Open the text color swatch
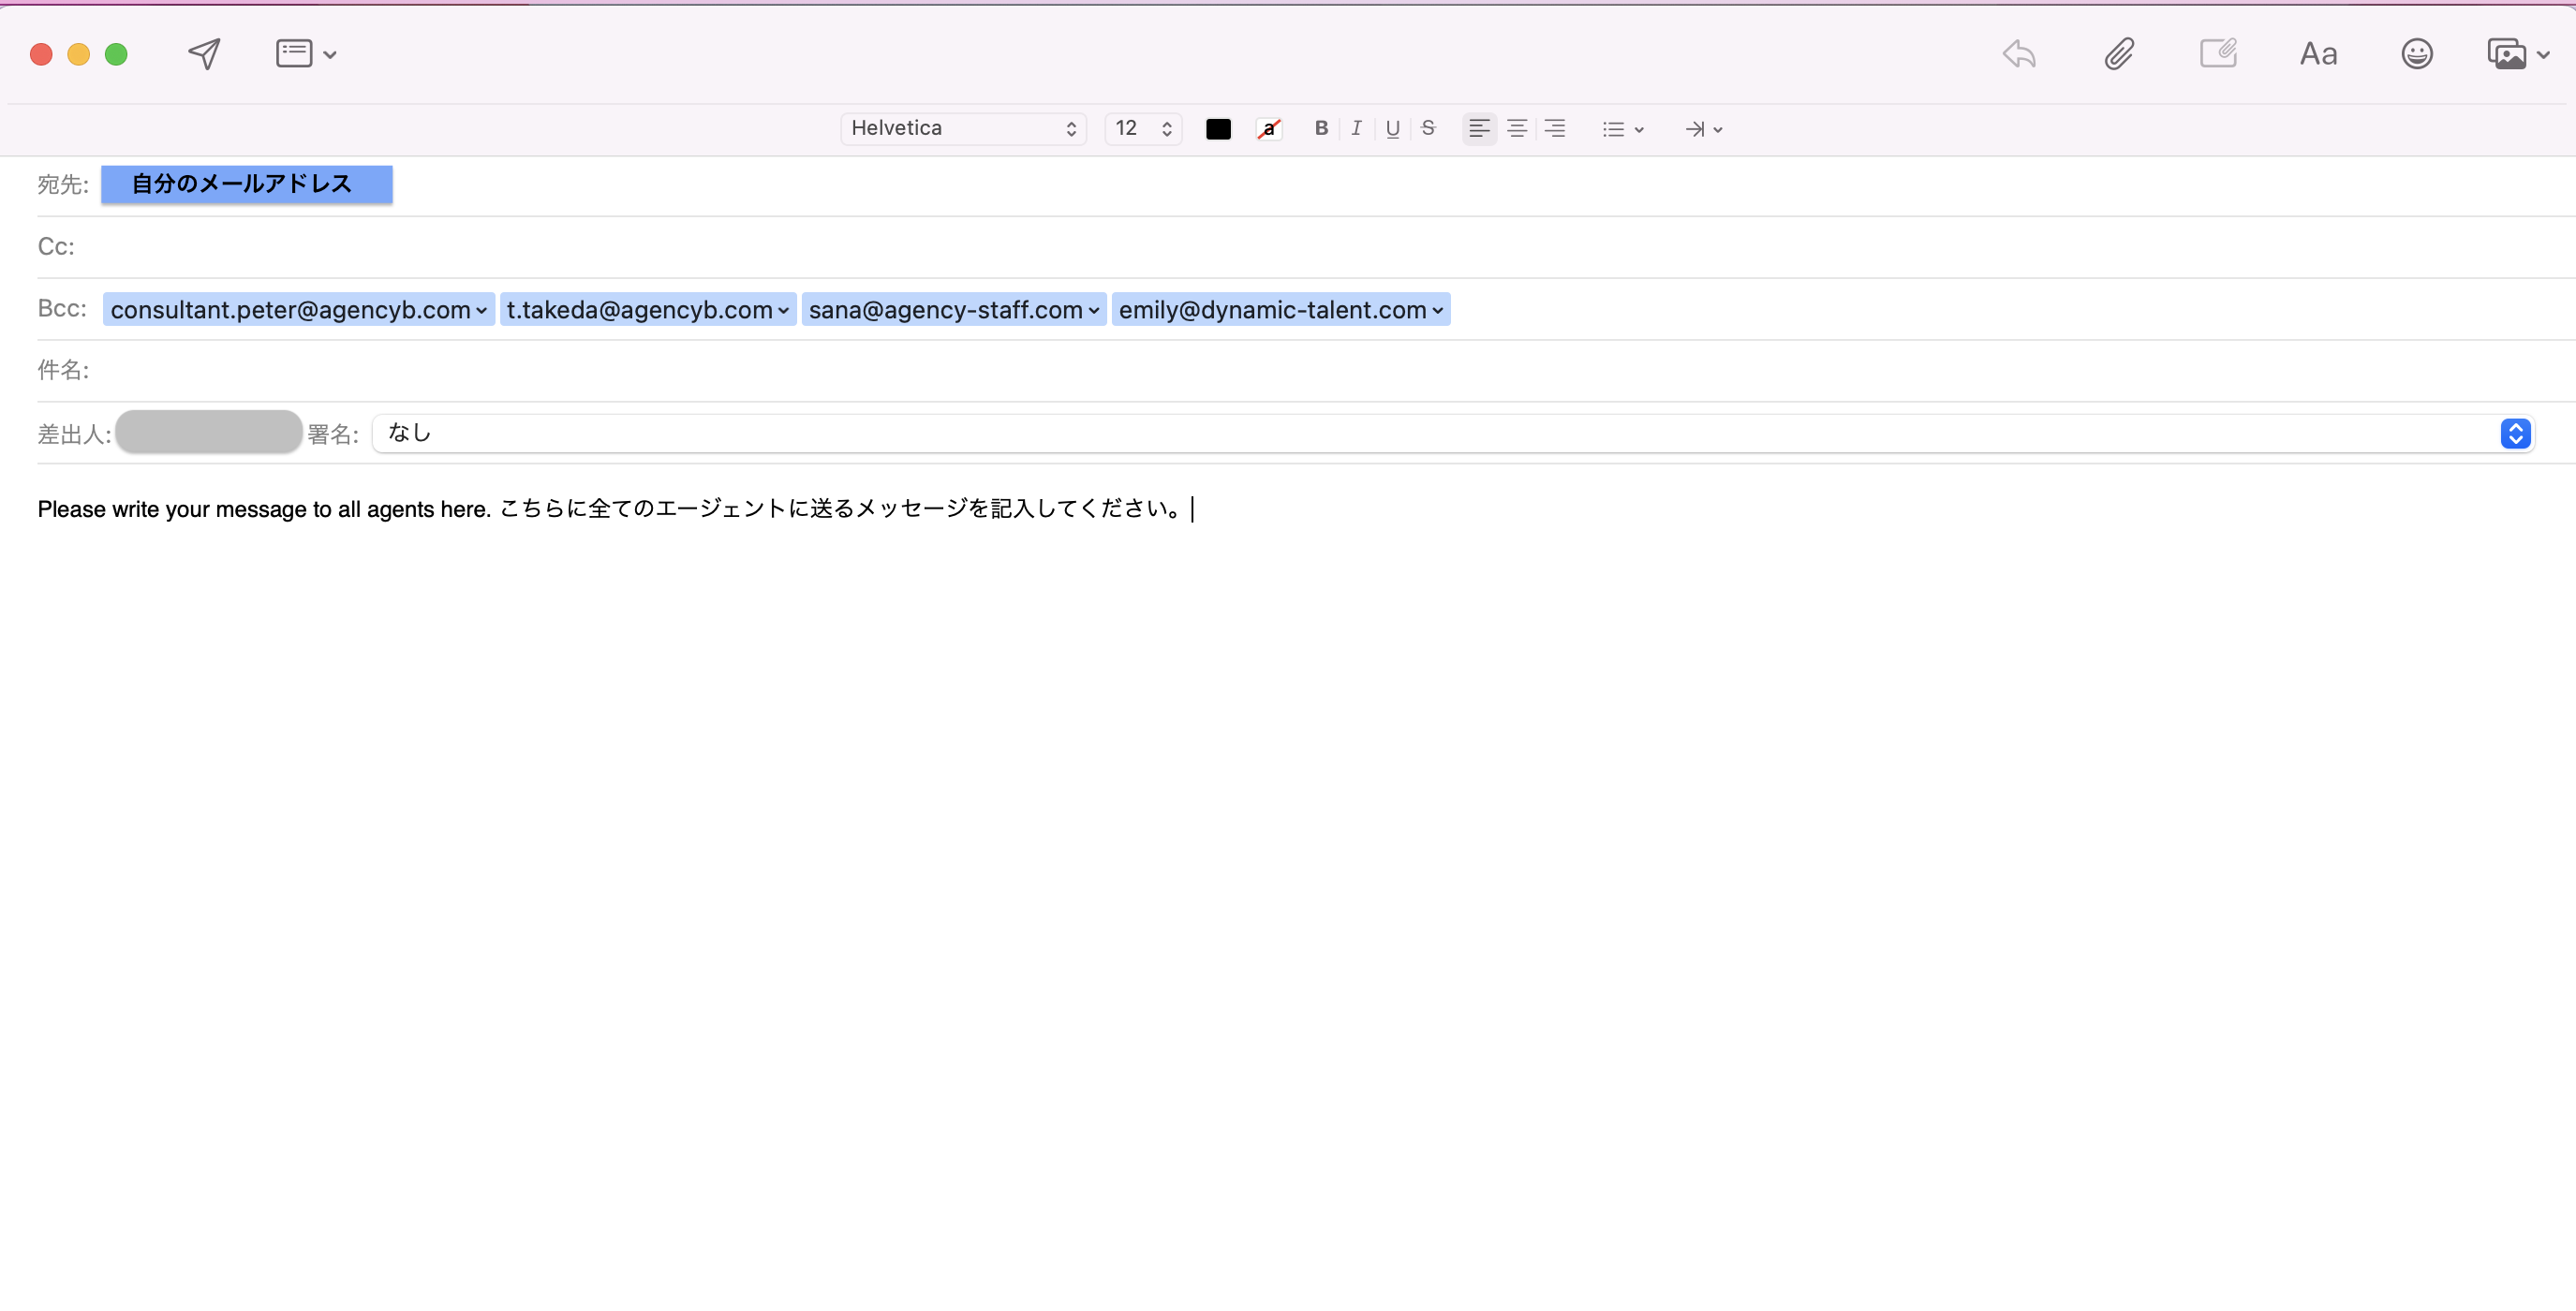Viewport: 2576px width, 1311px height. (1218, 128)
